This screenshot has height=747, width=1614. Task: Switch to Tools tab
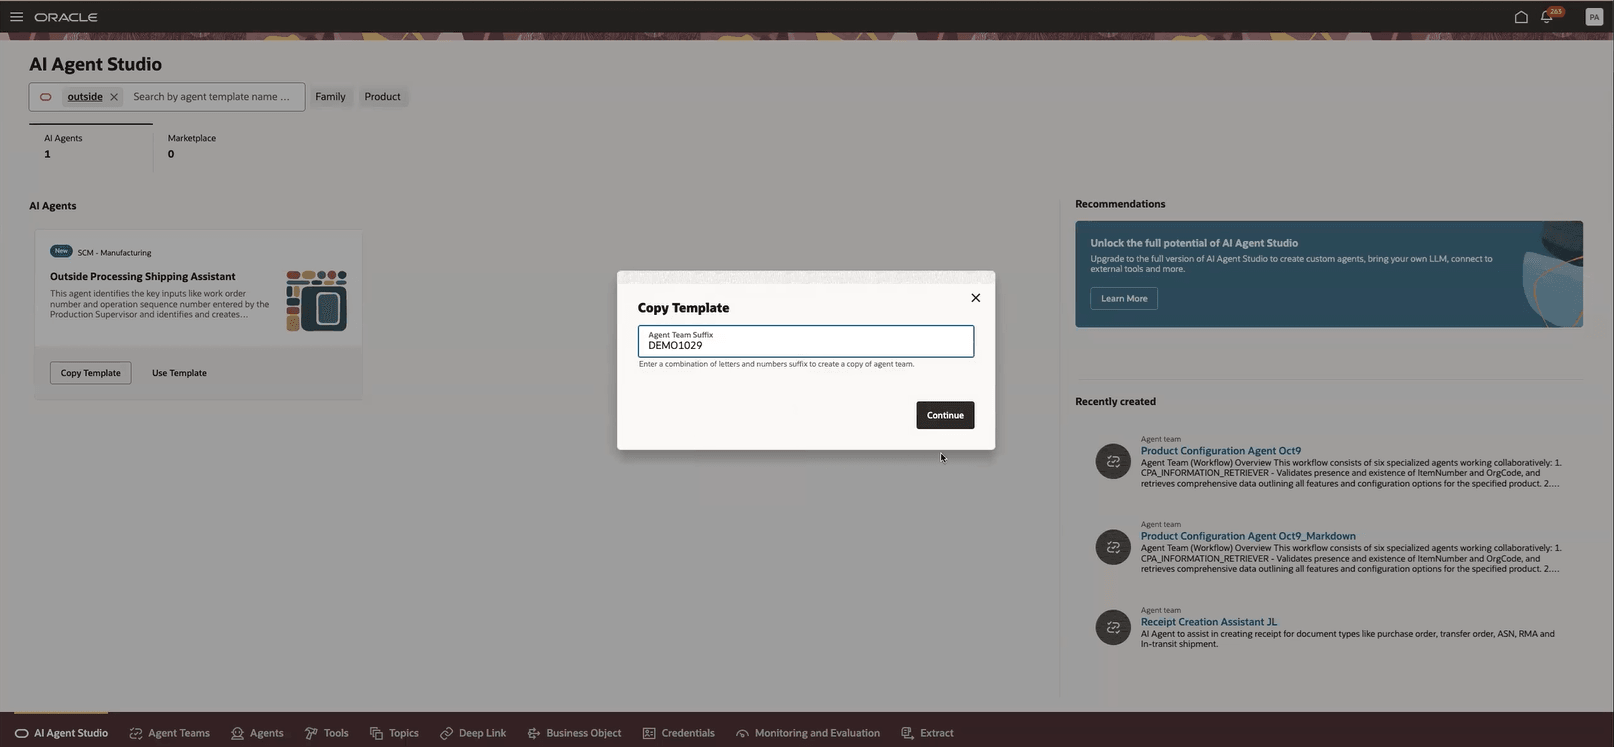326,733
